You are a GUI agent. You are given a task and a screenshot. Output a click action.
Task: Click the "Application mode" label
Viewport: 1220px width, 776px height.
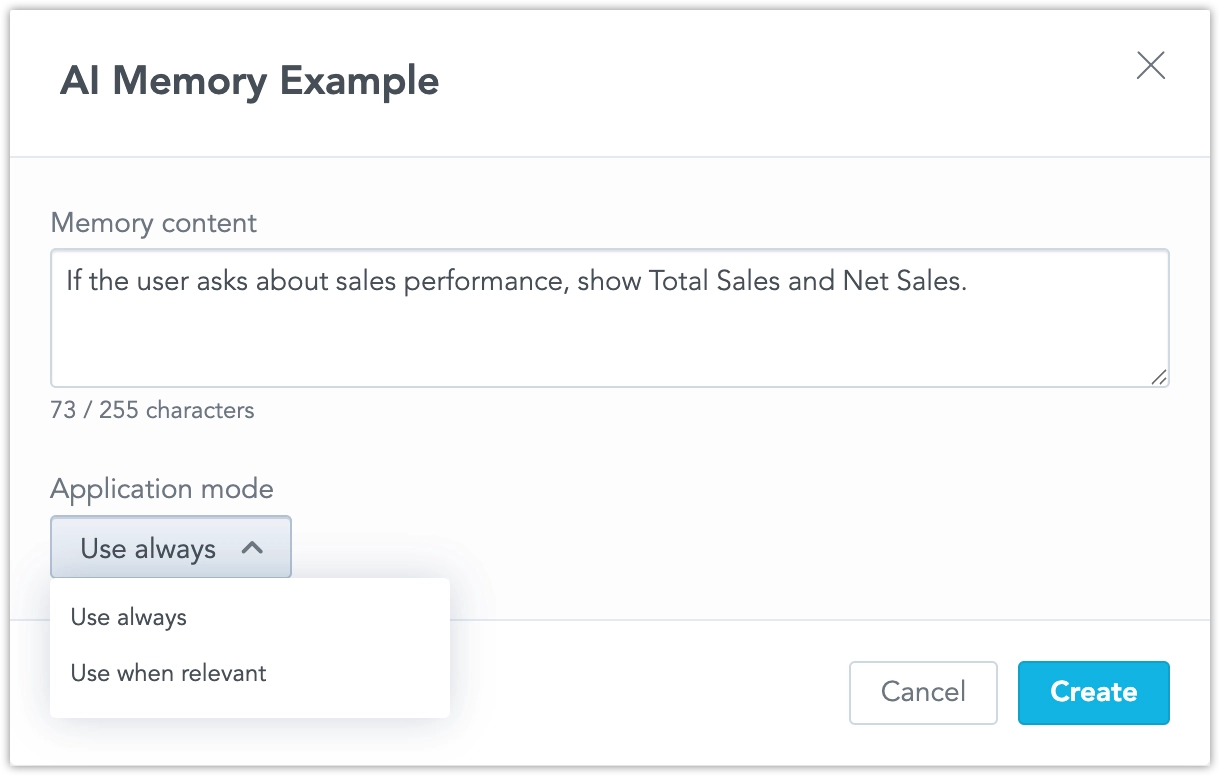(x=161, y=489)
